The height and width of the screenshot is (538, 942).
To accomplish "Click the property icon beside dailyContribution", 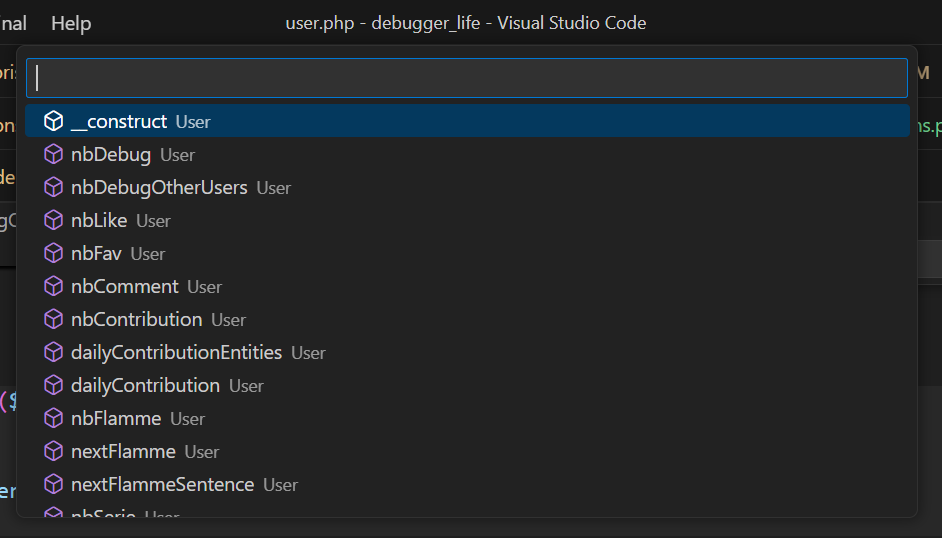I will 53,385.
